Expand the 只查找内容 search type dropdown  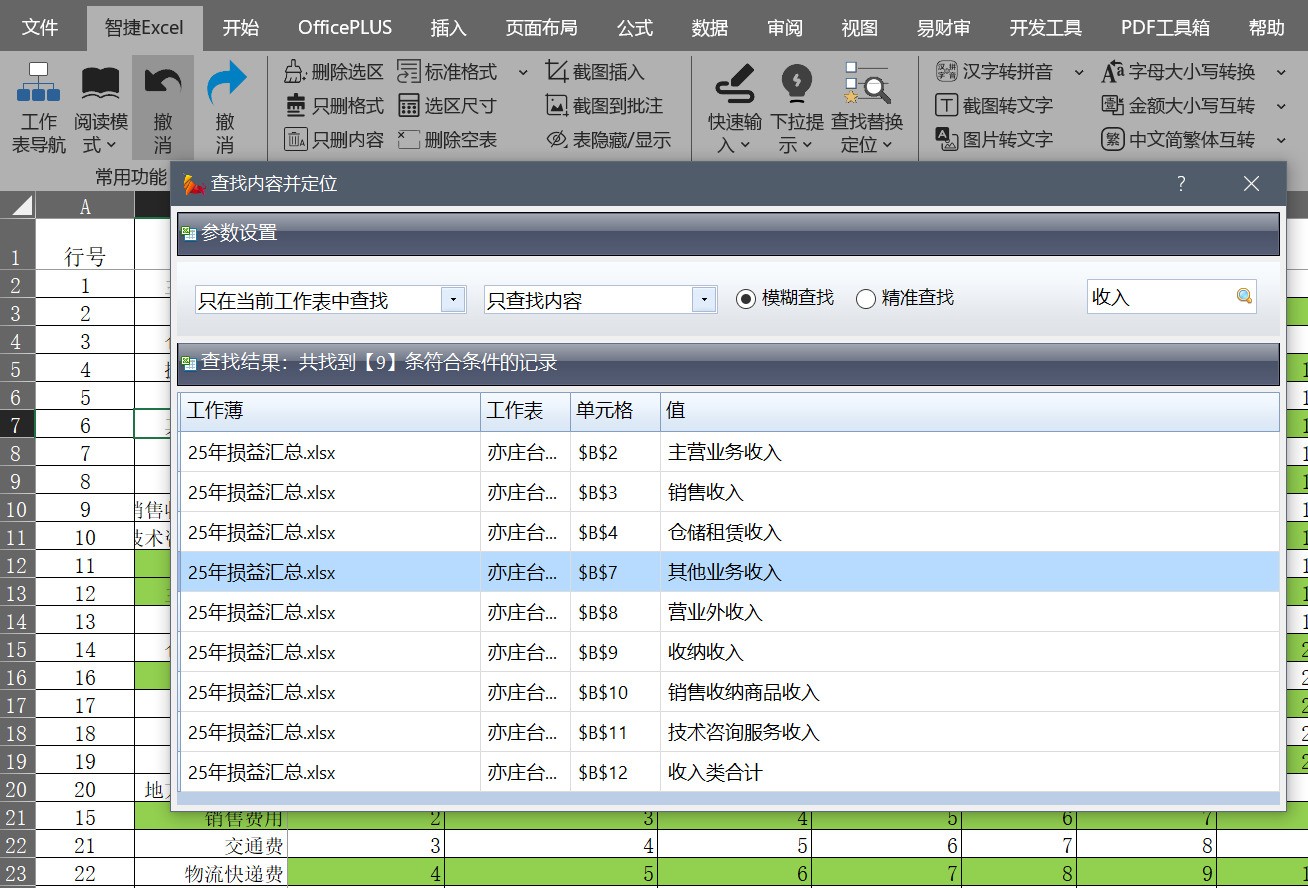click(x=704, y=300)
